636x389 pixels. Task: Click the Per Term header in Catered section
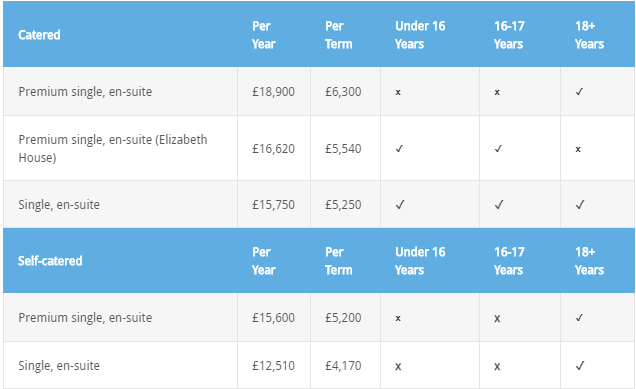click(338, 35)
